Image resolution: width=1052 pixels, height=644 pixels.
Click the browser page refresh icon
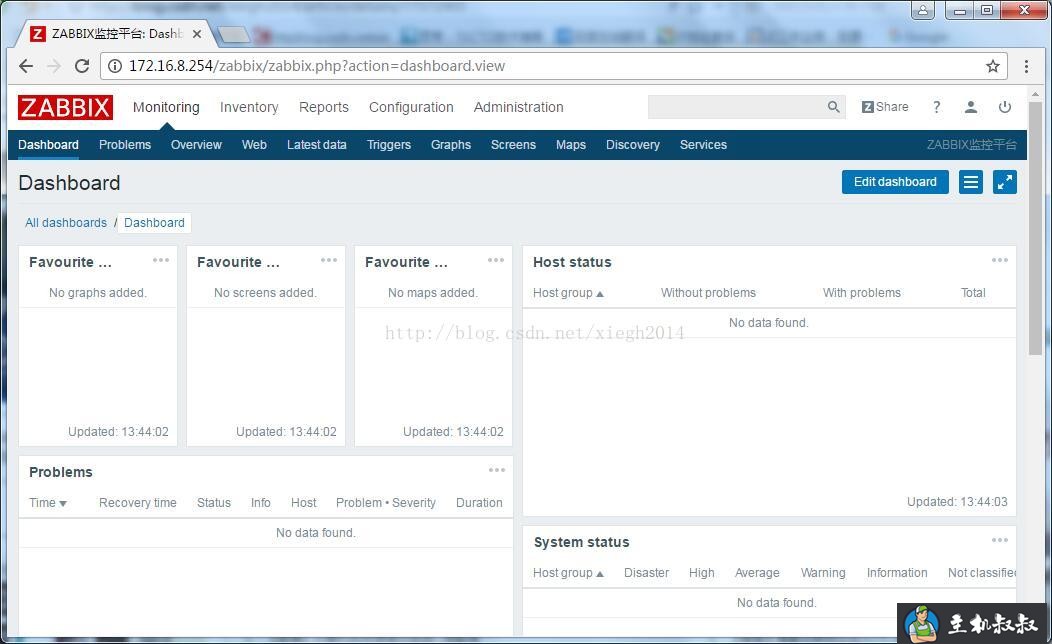pyautogui.click(x=82, y=66)
